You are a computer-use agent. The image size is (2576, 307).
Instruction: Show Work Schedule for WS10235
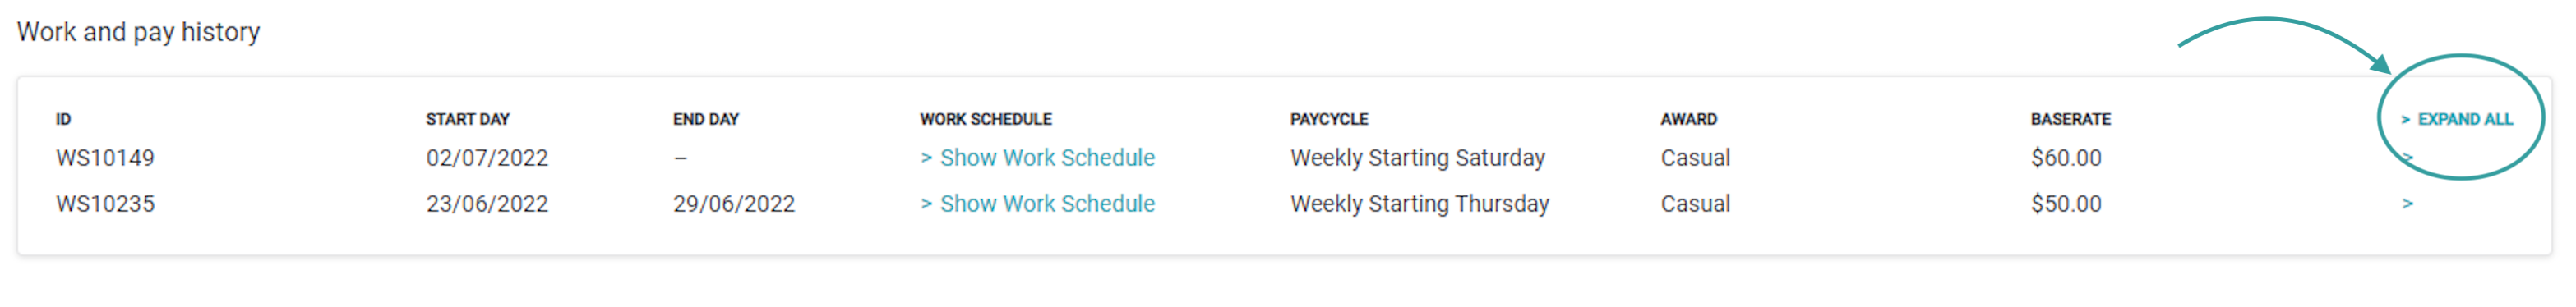[x=1037, y=204]
